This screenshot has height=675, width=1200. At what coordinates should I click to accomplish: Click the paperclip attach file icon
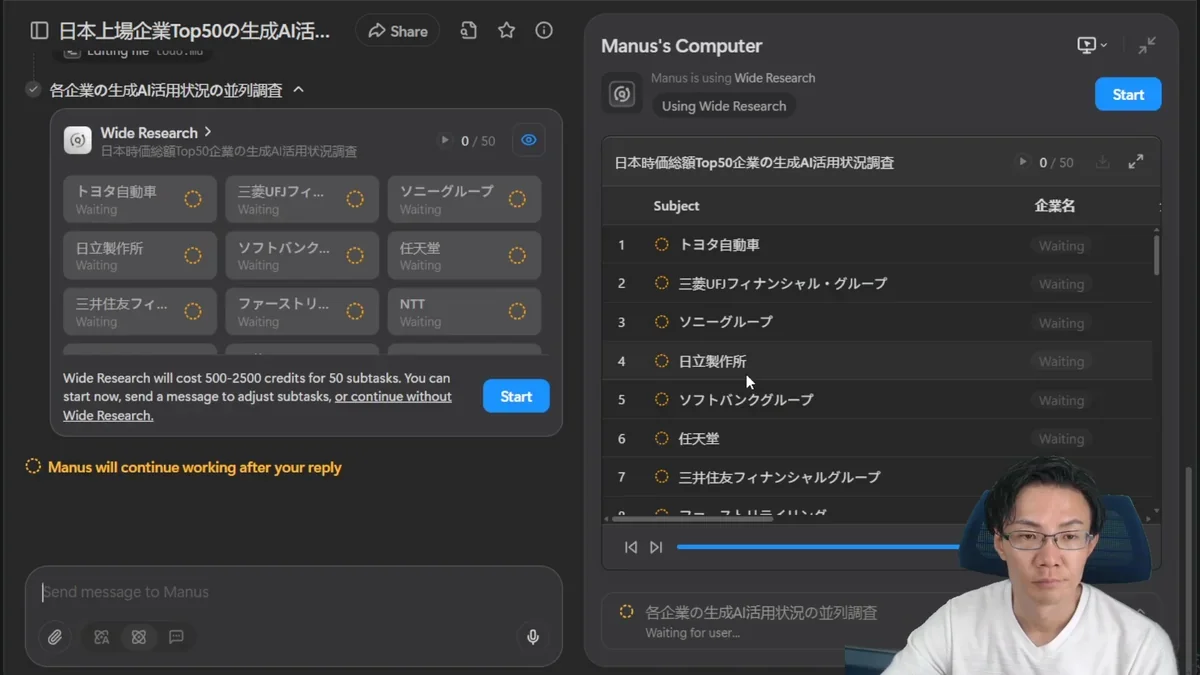55,637
